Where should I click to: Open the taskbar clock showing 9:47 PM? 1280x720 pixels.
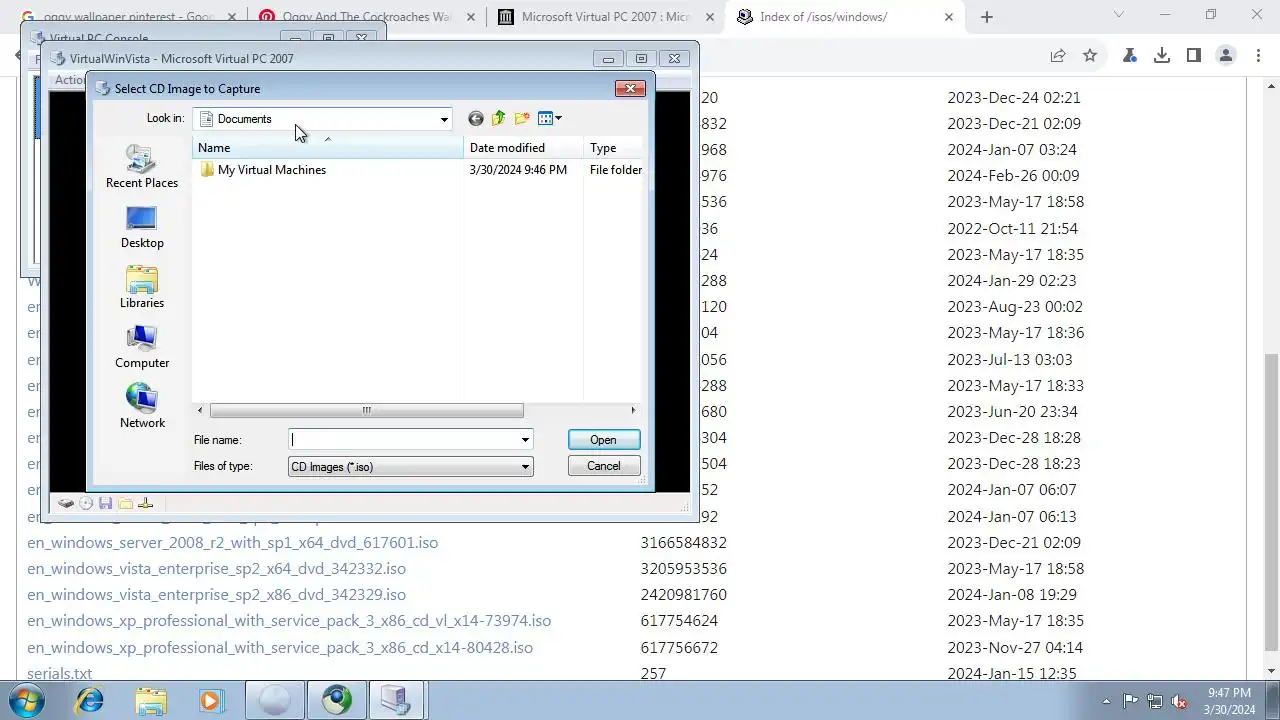tap(1229, 701)
